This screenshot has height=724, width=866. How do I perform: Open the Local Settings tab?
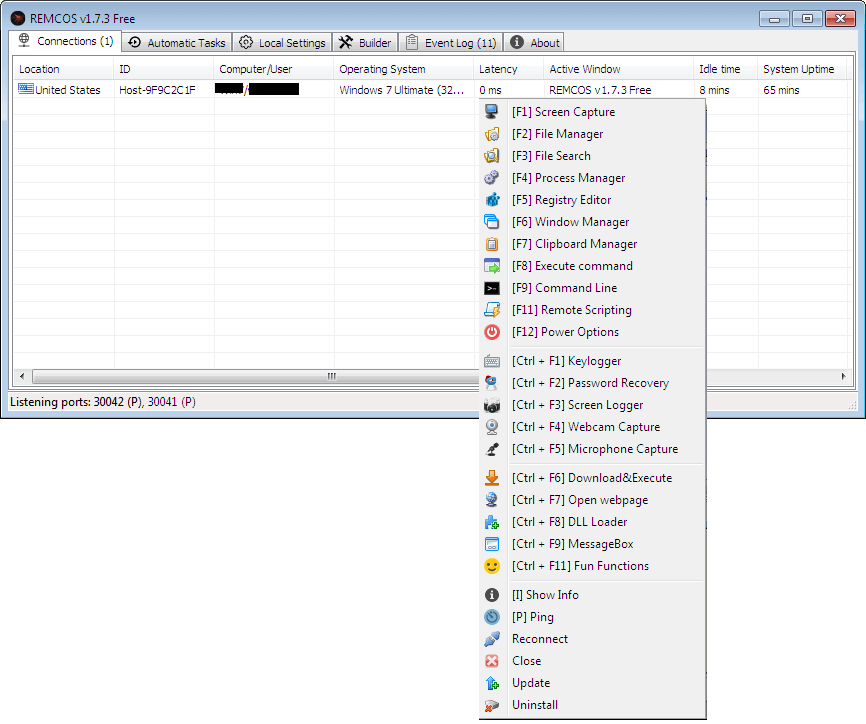tap(282, 43)
